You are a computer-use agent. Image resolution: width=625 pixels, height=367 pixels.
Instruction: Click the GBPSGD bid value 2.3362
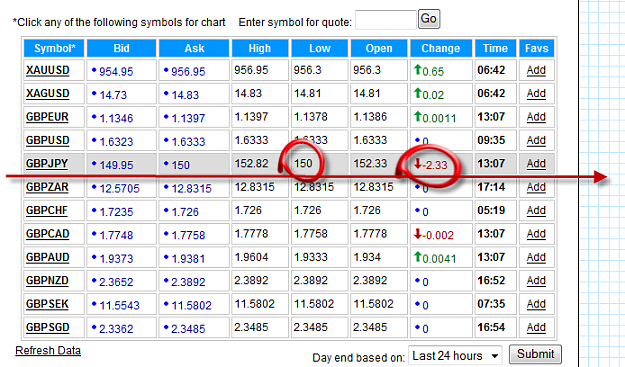tap(116, 329)
